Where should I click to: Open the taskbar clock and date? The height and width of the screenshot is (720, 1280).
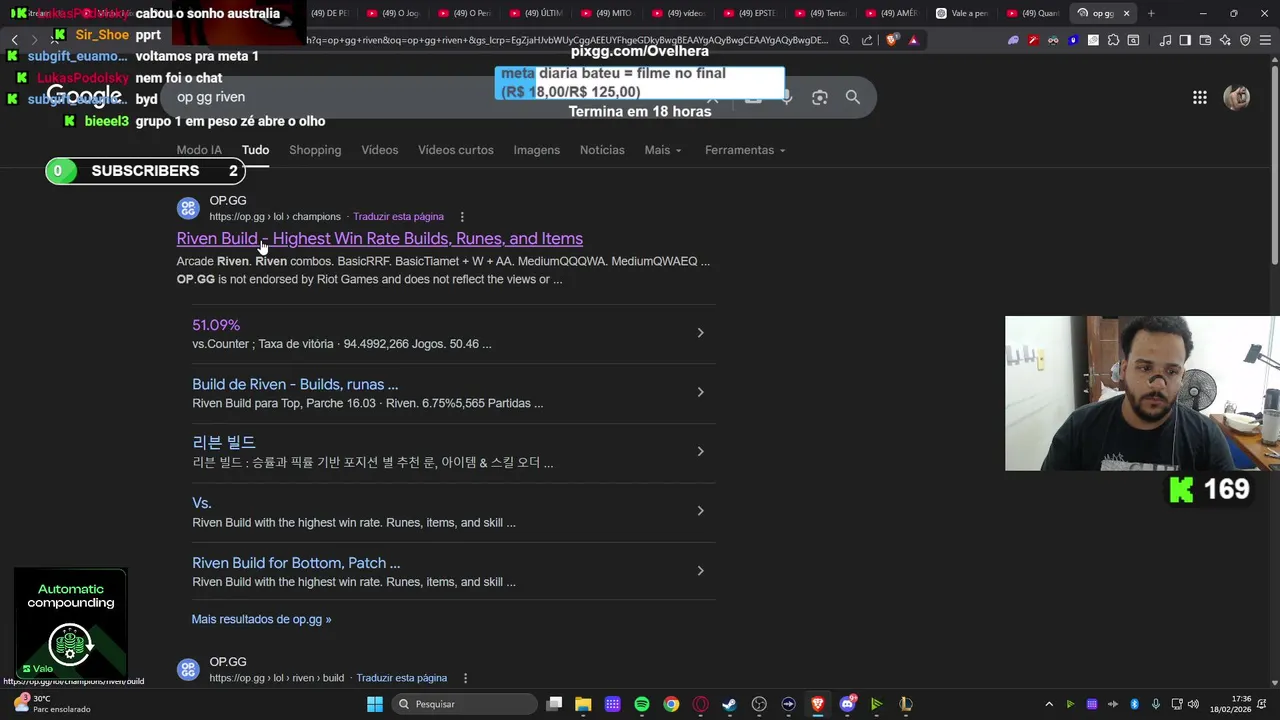[x=1230, y=704]
